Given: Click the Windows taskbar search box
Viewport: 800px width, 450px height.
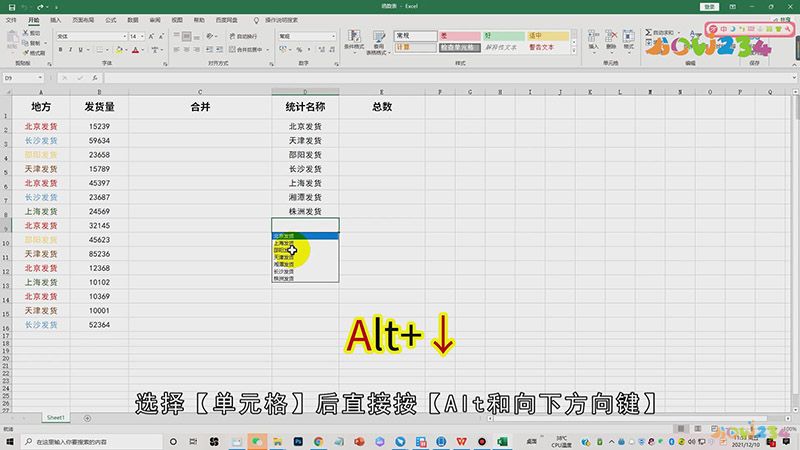Looking at the screenshot, I should click(x=92, y=441).
